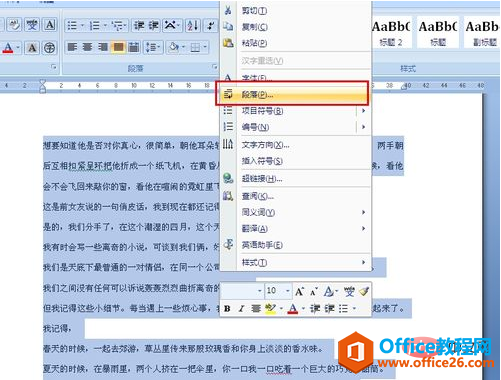Open the Font dialog launcher in ribbon
Image resolution: width=501 pixels, height=380 pixels.
53,68
